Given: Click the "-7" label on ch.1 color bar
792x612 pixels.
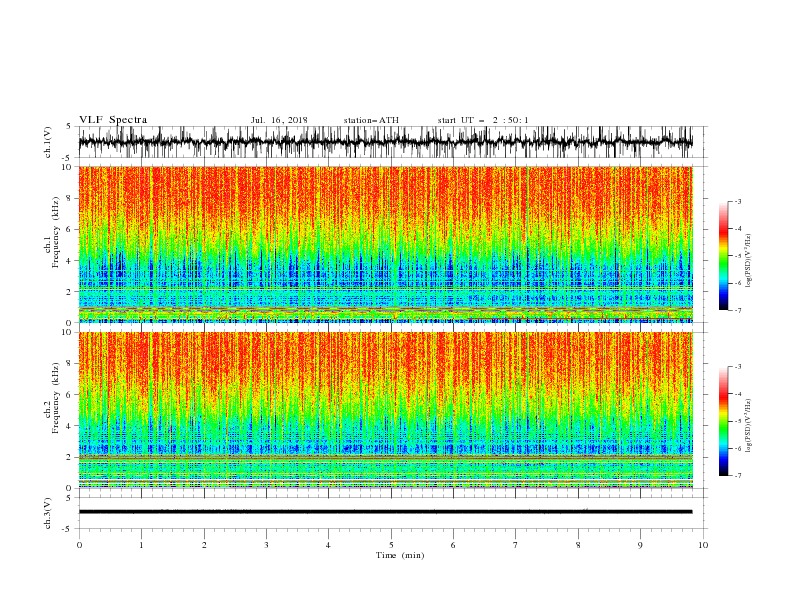Looking at the screenshot, I should [737, 310].
